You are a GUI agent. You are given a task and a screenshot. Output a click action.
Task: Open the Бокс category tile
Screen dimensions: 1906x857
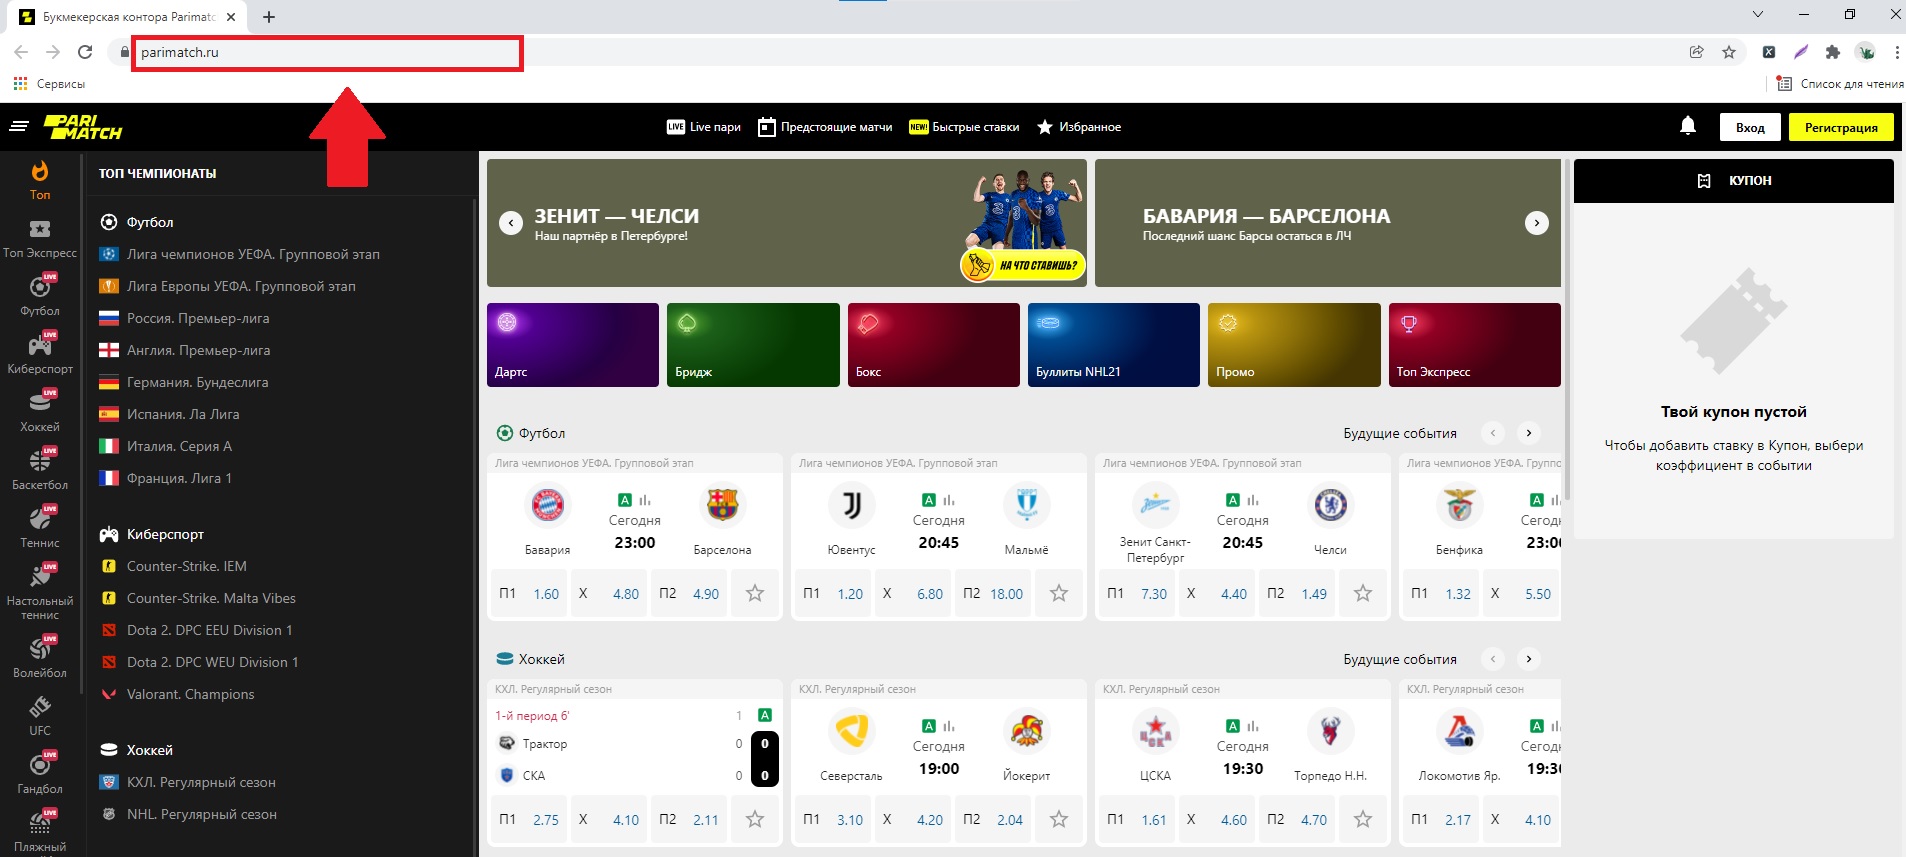click(934, 345)
